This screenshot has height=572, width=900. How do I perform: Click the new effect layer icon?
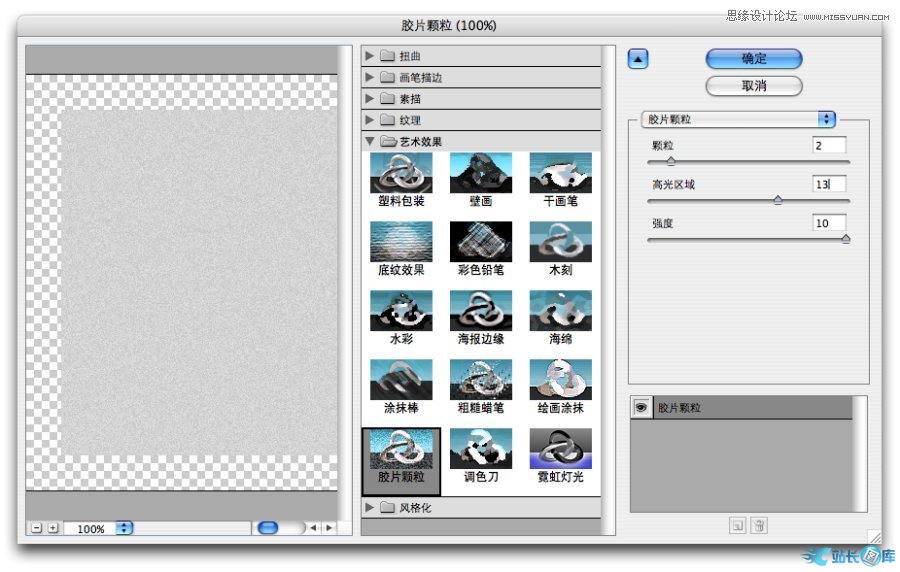(x=738, y=525)
